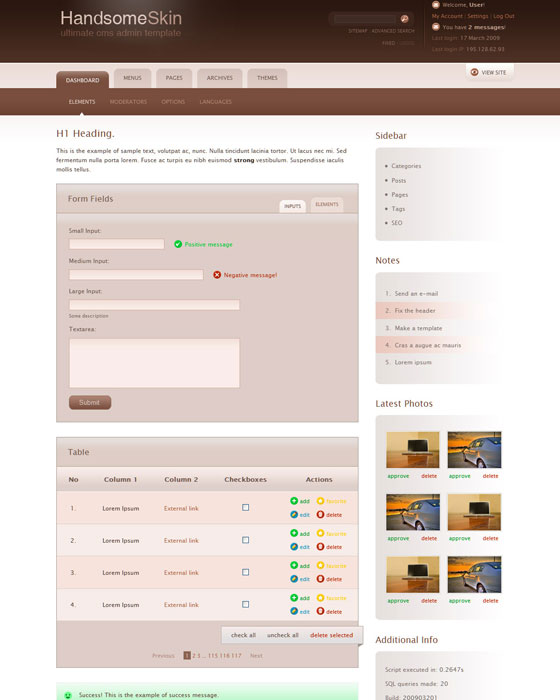Click the Settings link in header
Image resolution: width=560 pixels, height=700 pixels.
[478, 16]
